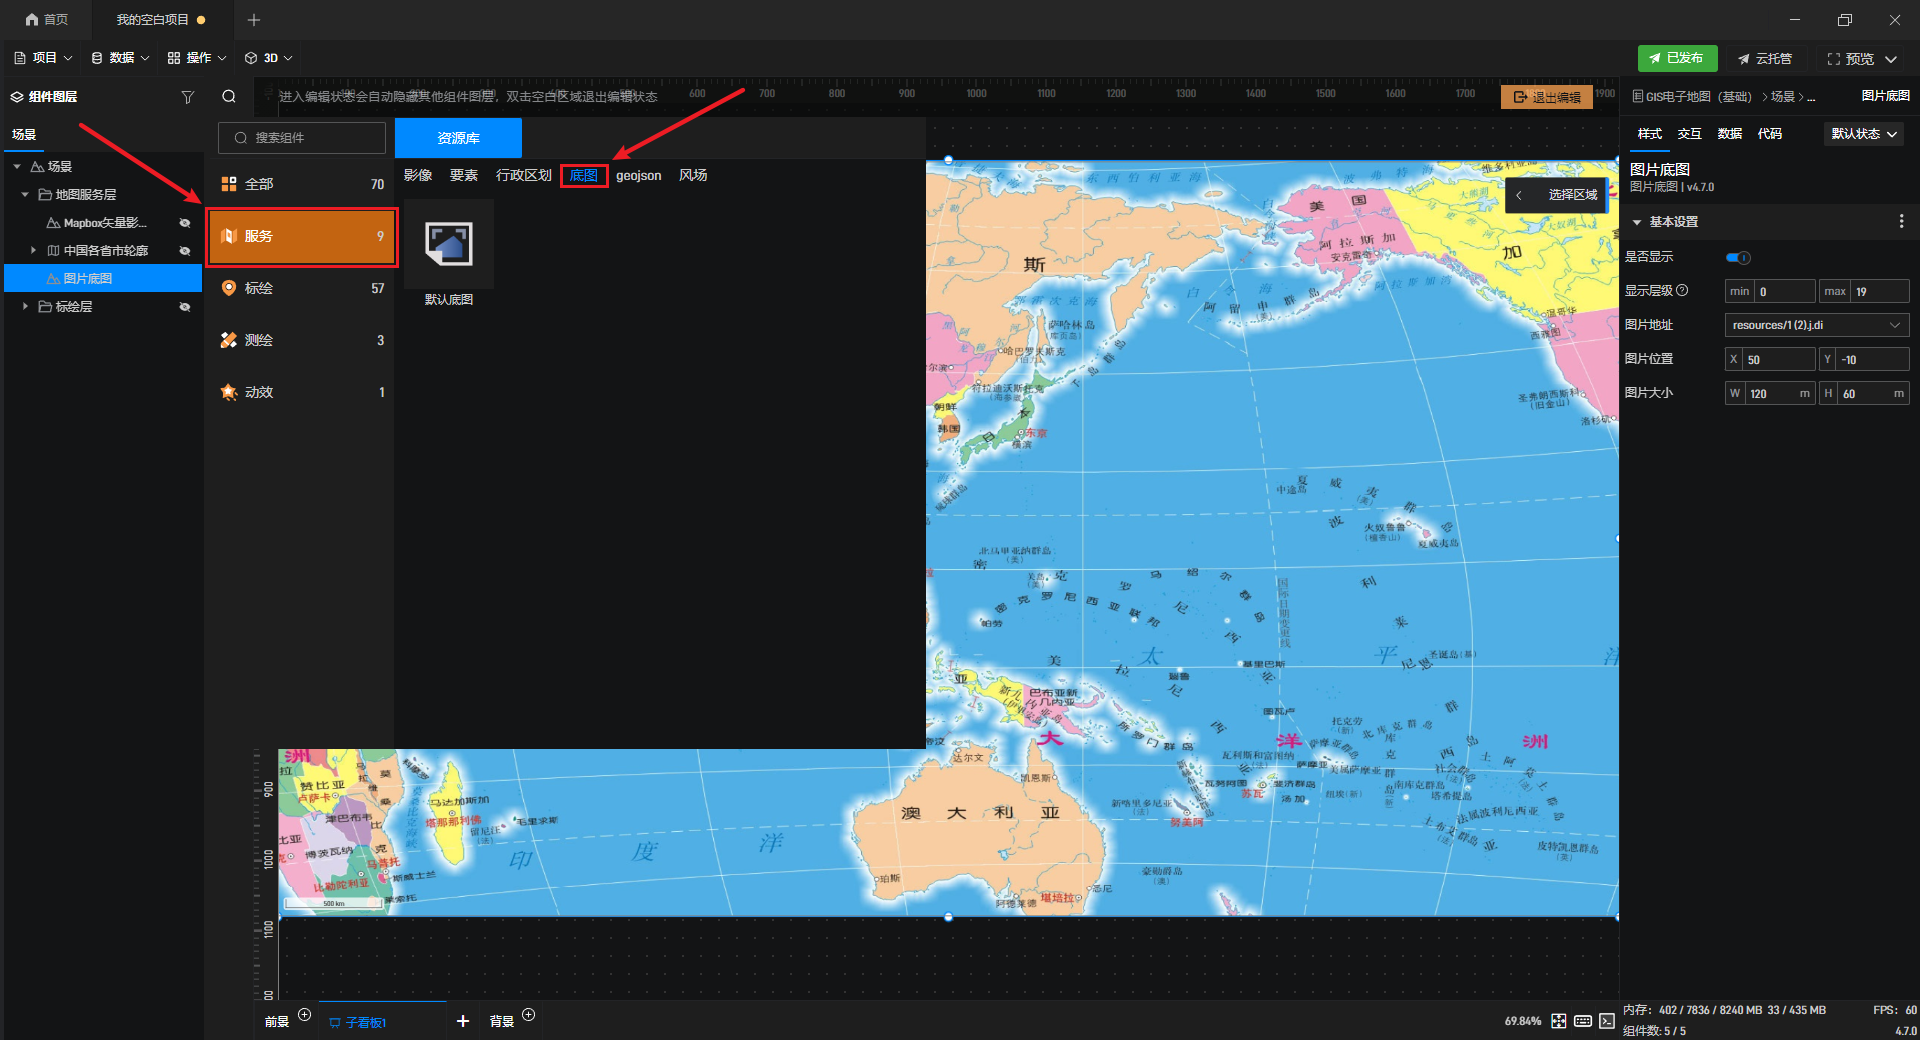1920x1040 pixels.
Task: Switch to the geojson resource tab
Action: point(638,176)
